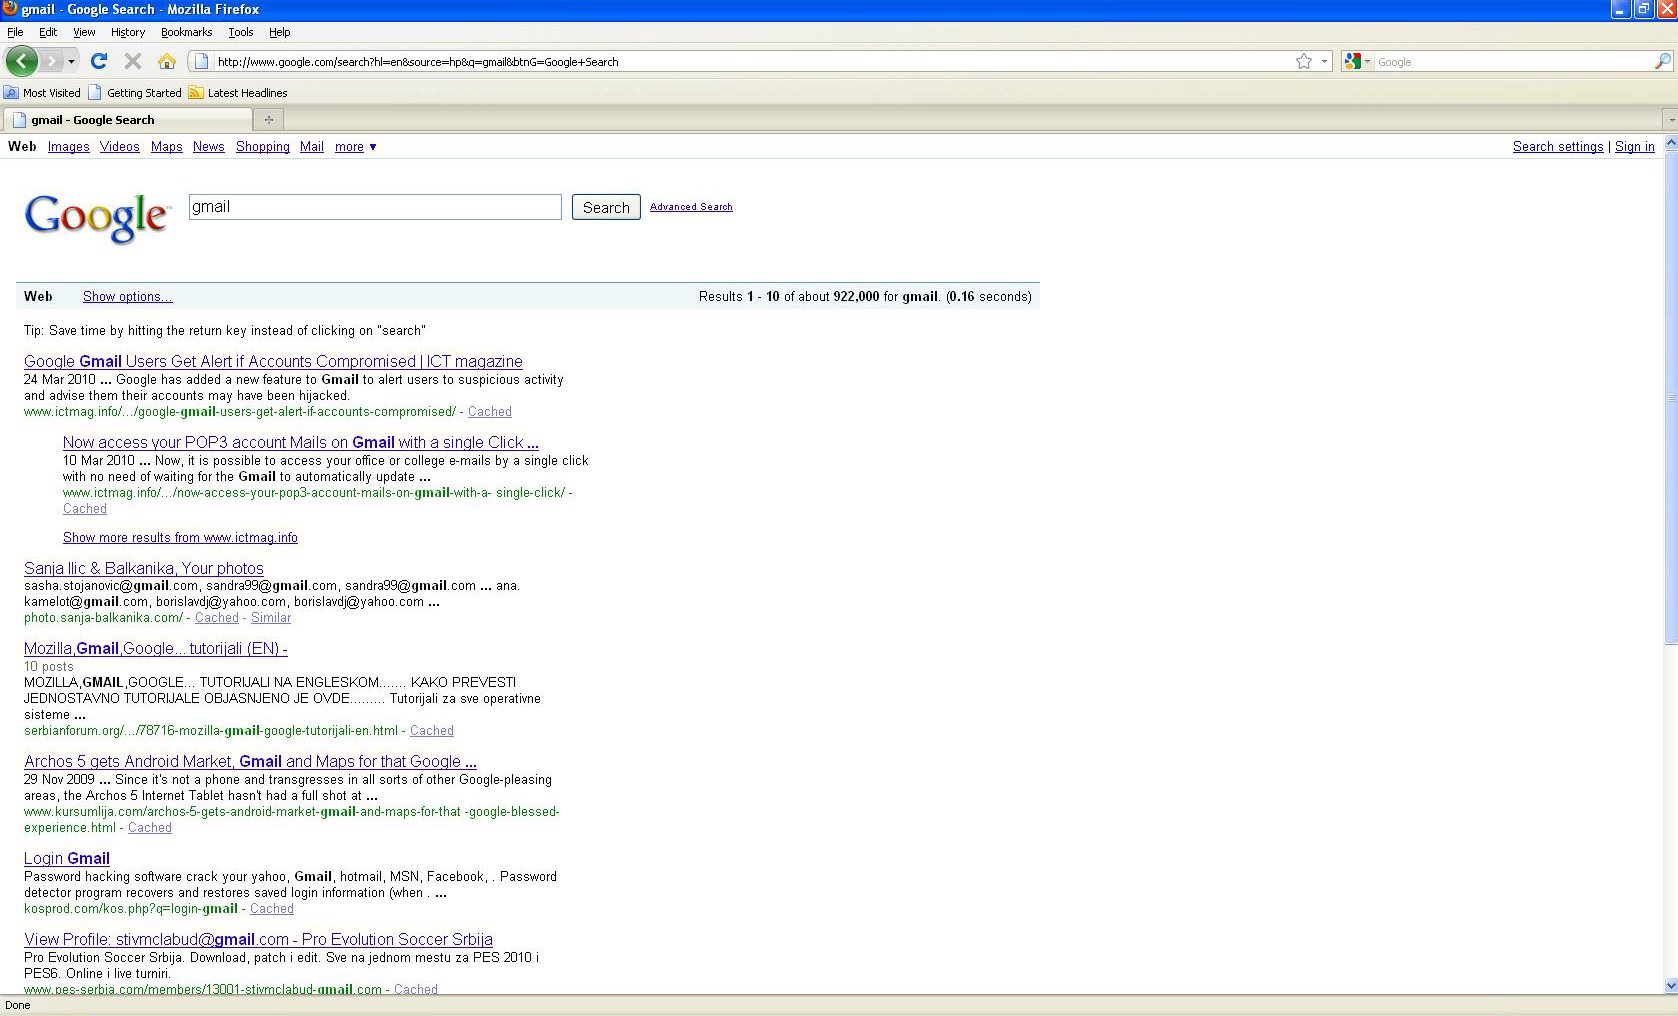Screen dimensions: 1678x1016
Task: Open the Getting Started bookmark
Action: point(135,93)
